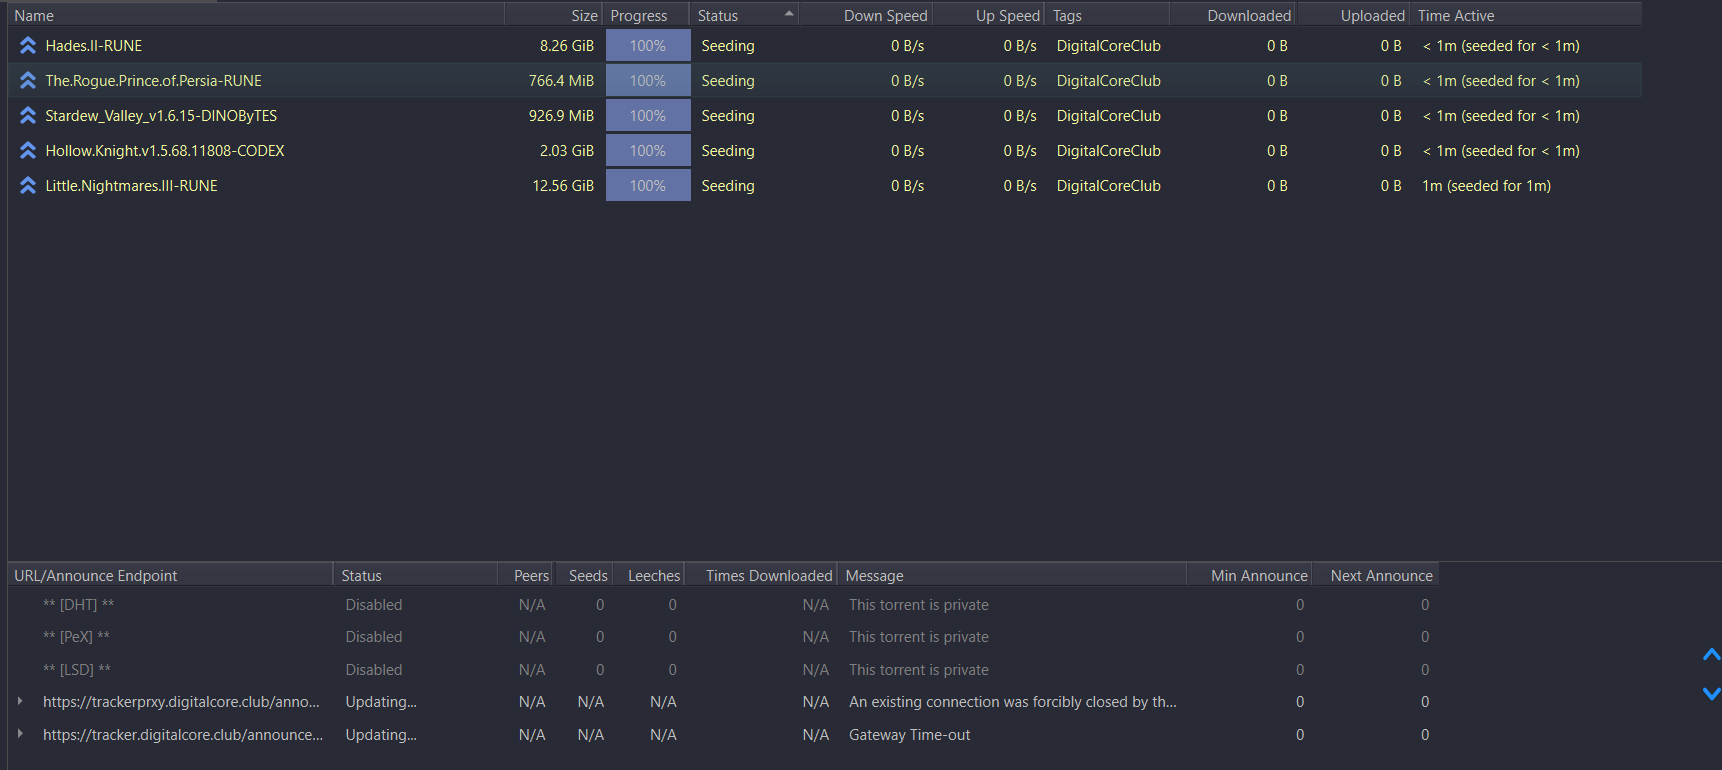This screenshot has width=1722, height=770.
Task: Click the Tags column header
Action: (x=1067, y=16)
